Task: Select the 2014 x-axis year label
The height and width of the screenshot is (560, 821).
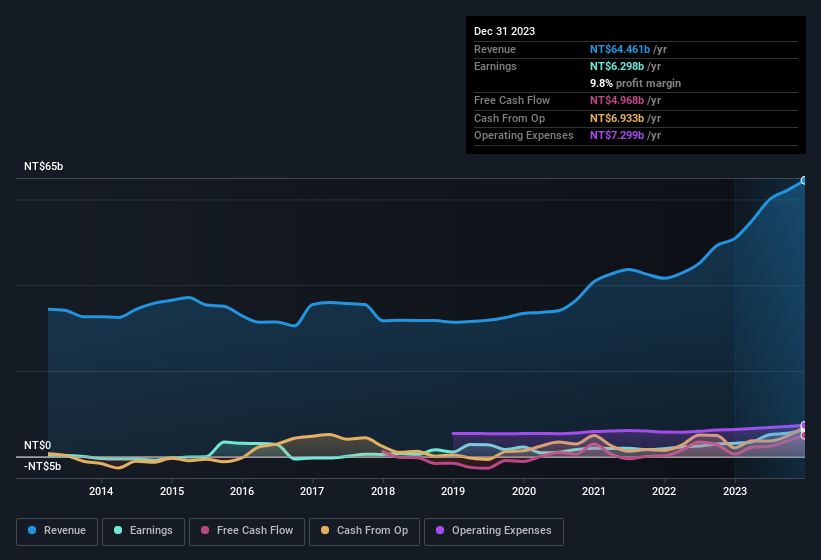Action: pos(101,490)
